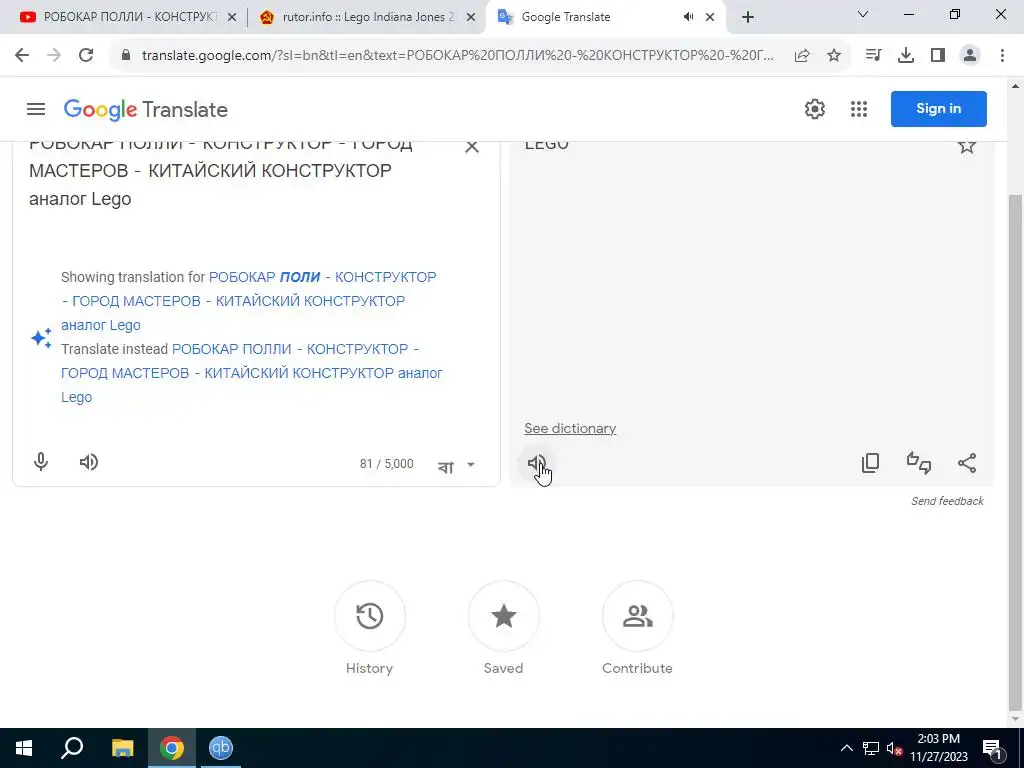
Task: Close the rutor.info tab
Action: [x=471, y=17]
